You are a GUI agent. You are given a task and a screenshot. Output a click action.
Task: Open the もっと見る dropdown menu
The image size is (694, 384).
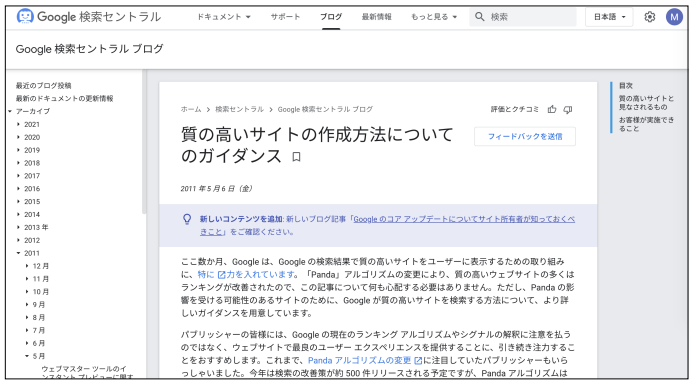point(434,17)
